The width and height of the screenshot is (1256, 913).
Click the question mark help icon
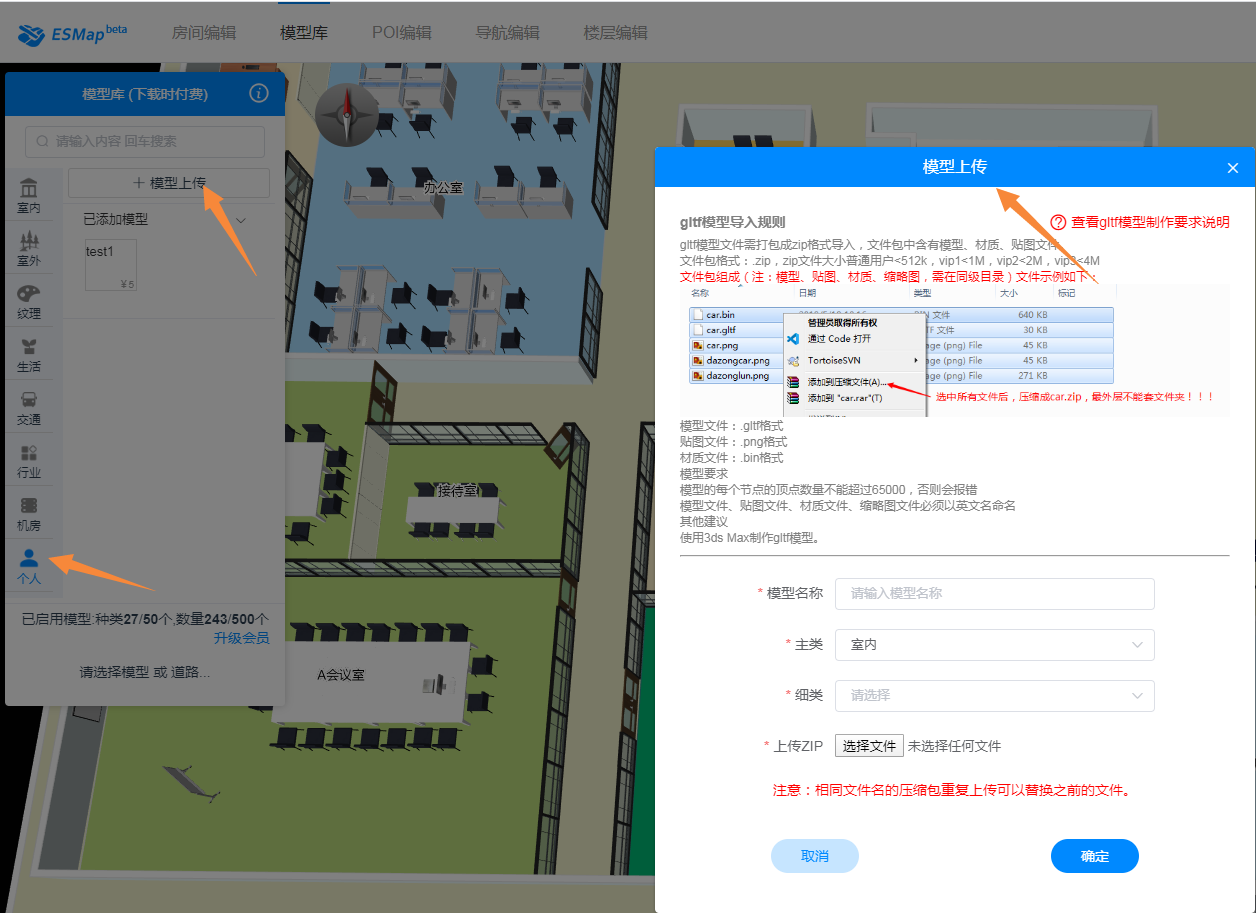click(x=1059, y=222)
